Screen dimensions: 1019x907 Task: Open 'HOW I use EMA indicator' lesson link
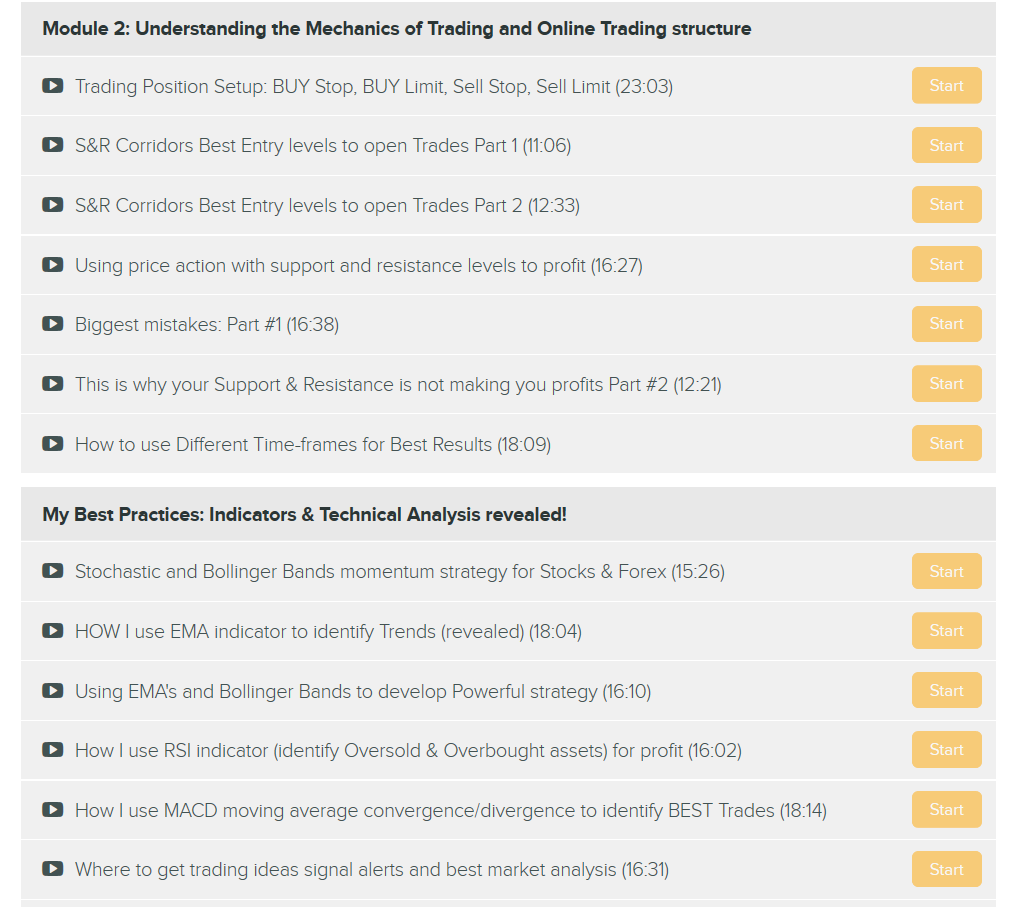tap(328, 632)
